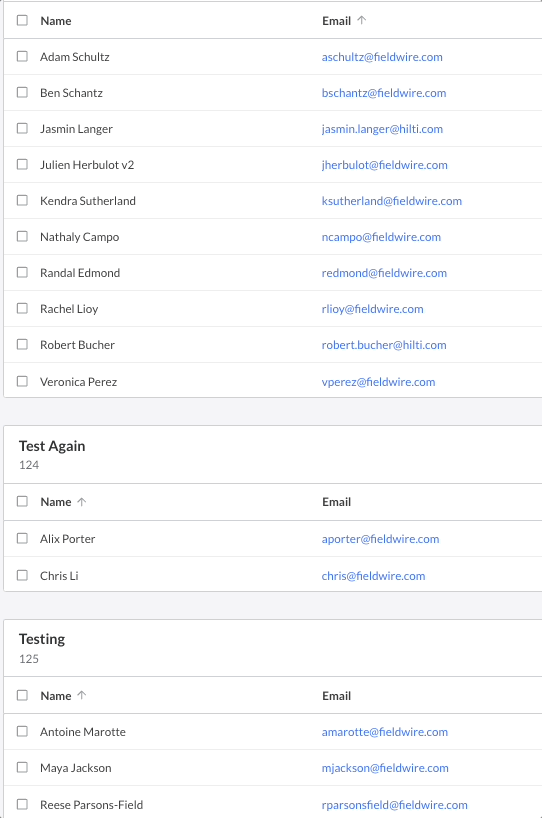This screenshot has width=542, height=818.
Task: Toggle the select-all checkbox in the Test Again header
Action: (x=22, y=501)
